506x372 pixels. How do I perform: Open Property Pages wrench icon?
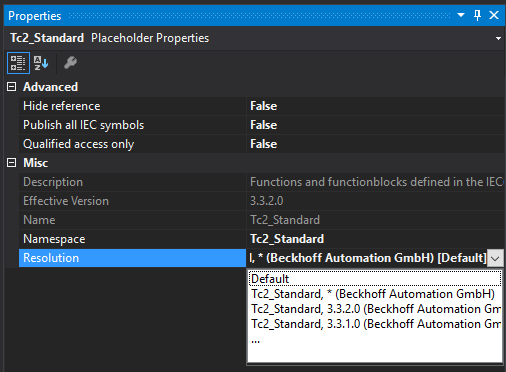pos(70,63)
